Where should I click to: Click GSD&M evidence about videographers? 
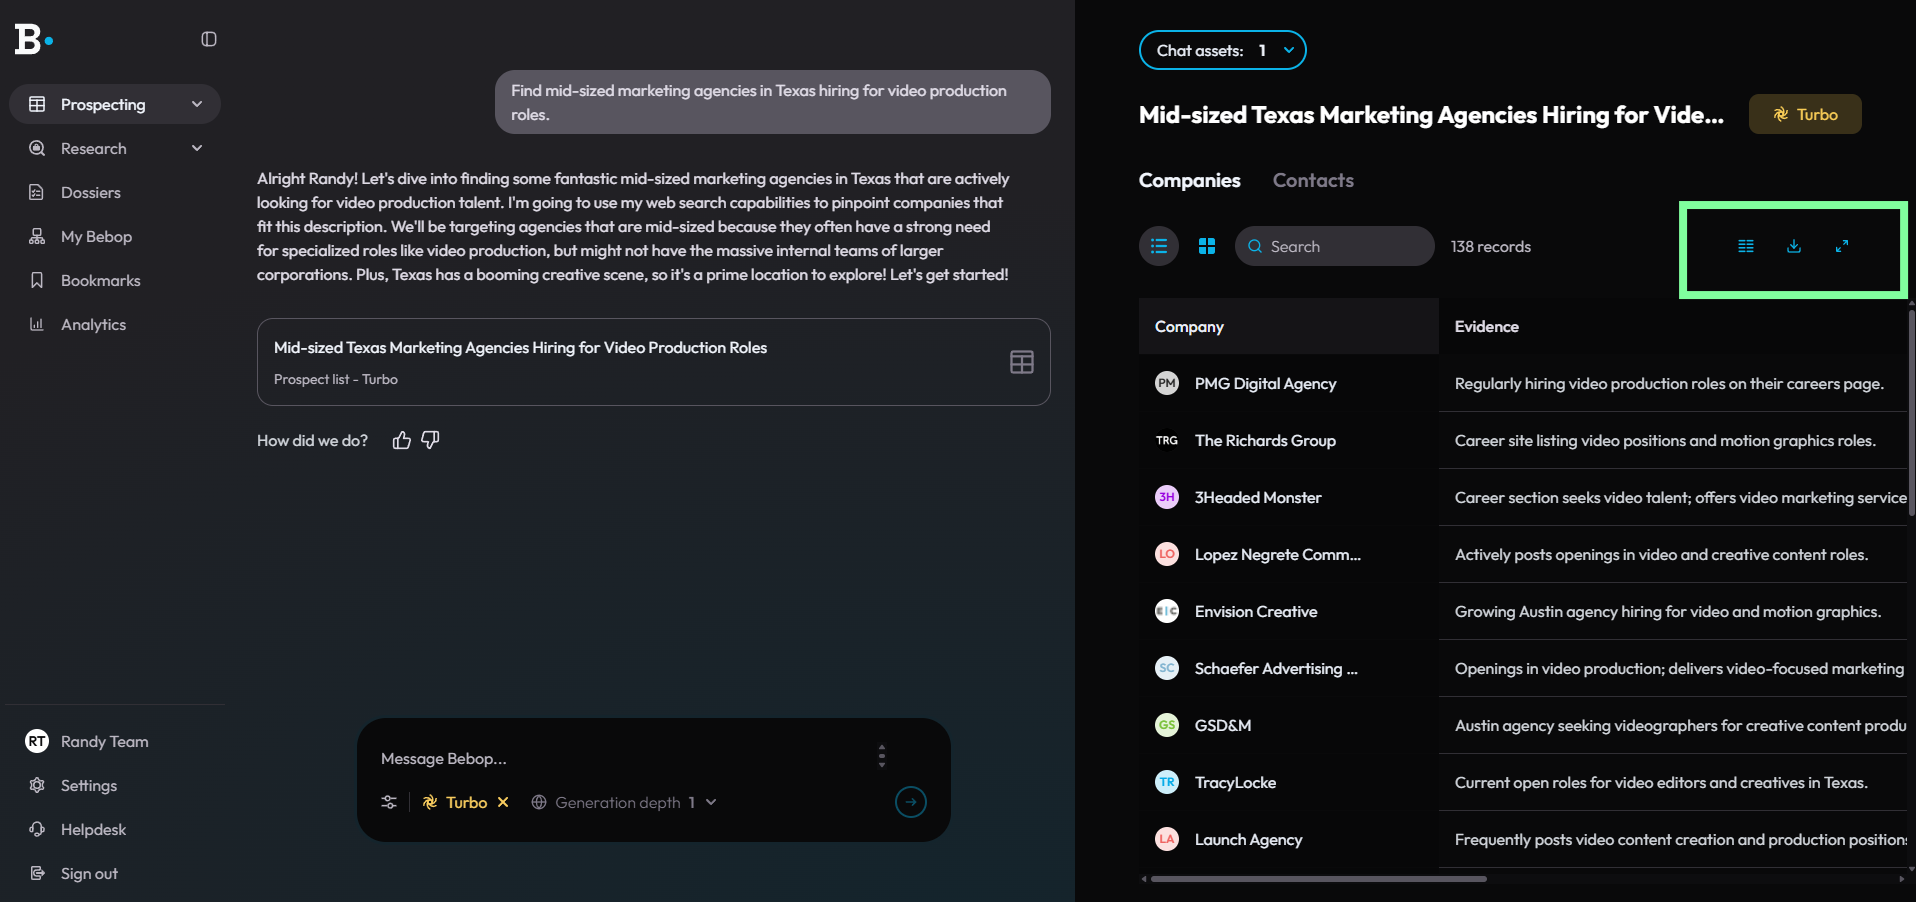click(1680, 725)
